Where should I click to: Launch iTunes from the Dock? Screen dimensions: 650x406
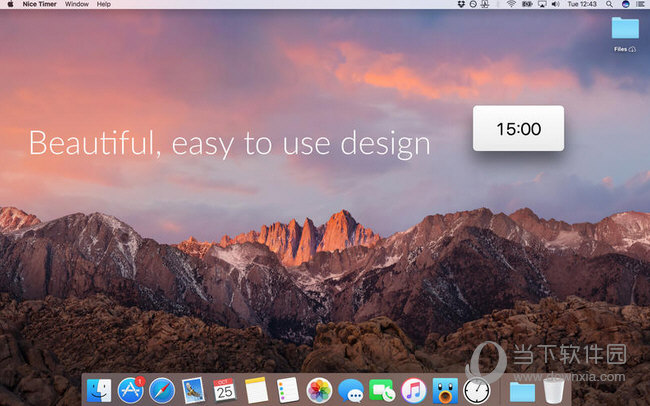pyautogui.click(x=413, y=391)
